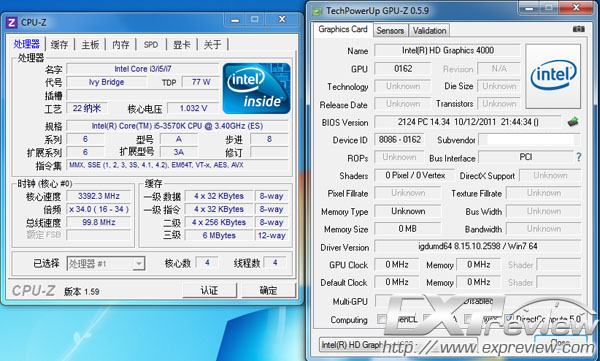This screenshot has height=361, width=600.
Task: Toggle the DirectCompute 5.0 checkbox
Action: pyautogui.click(x=509, y=319)
